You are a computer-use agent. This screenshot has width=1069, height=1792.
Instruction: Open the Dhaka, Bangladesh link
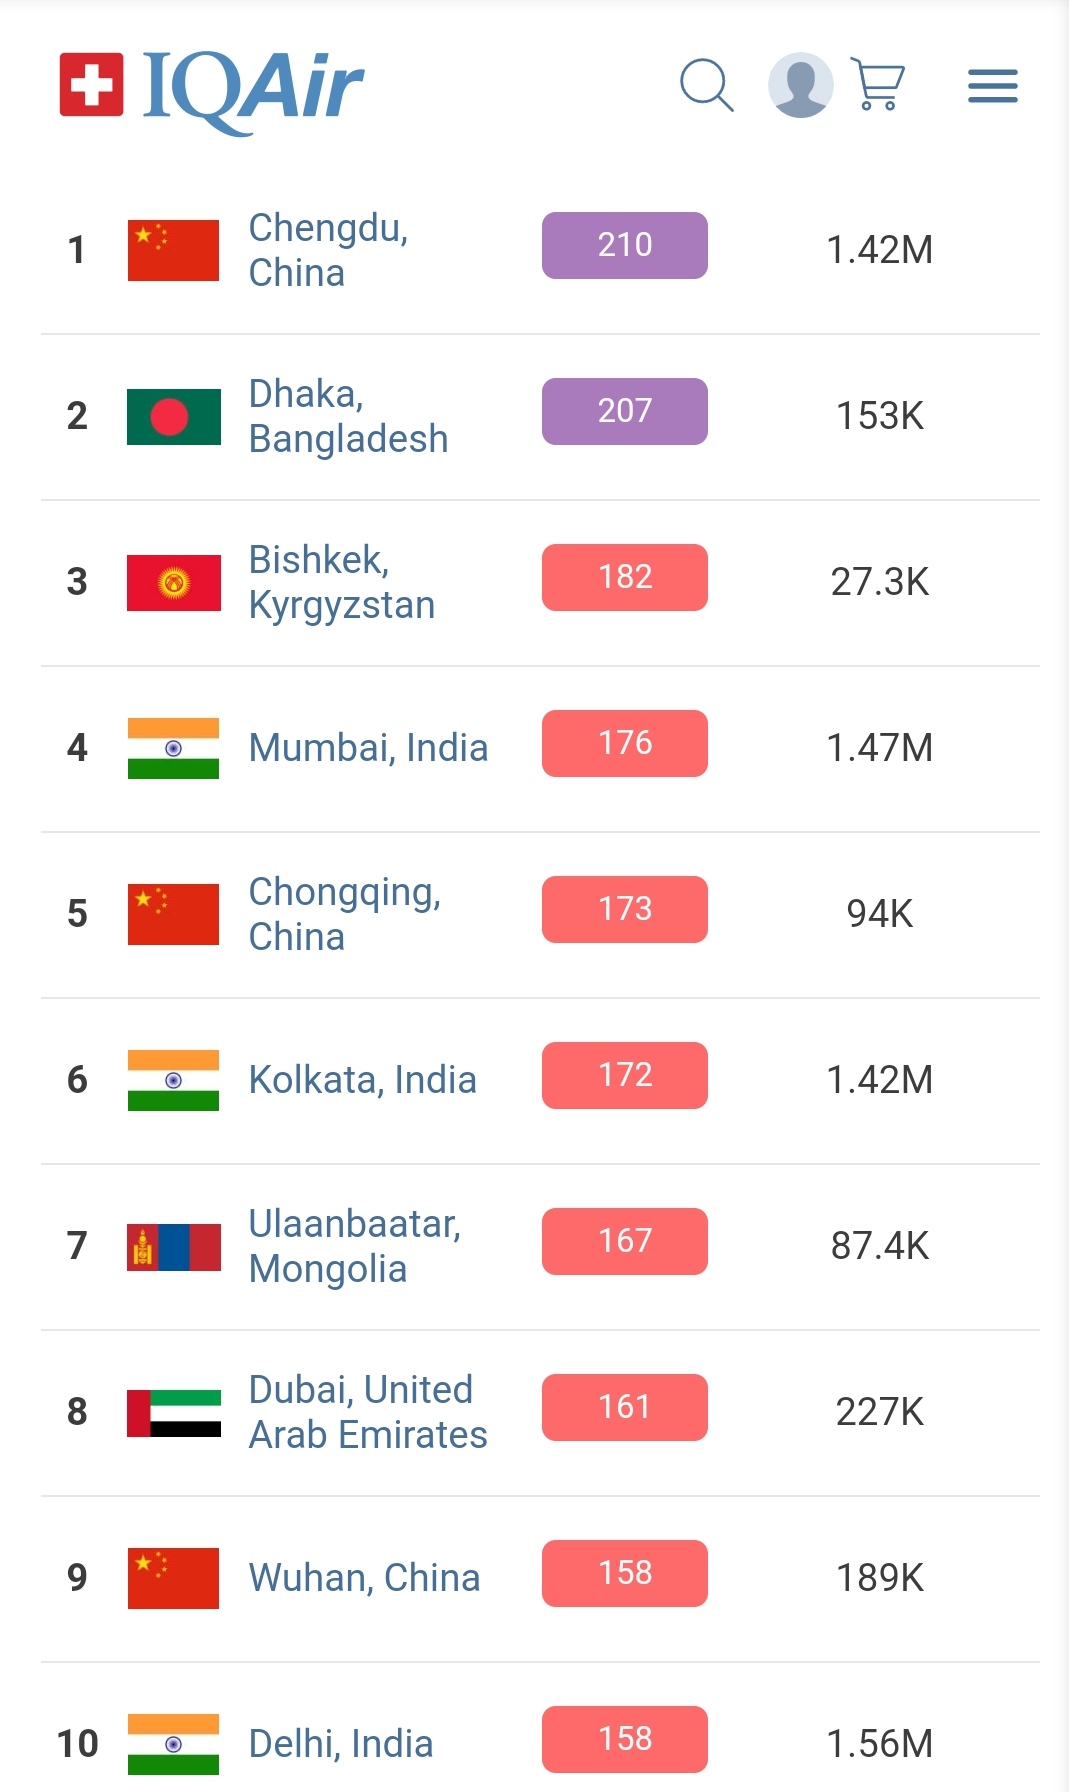(347, 416)
